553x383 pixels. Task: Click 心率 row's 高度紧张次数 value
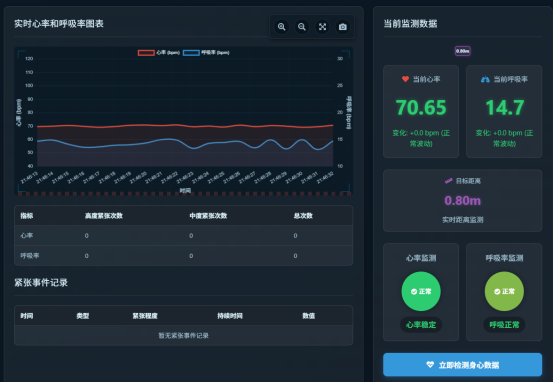click(86, 236)
